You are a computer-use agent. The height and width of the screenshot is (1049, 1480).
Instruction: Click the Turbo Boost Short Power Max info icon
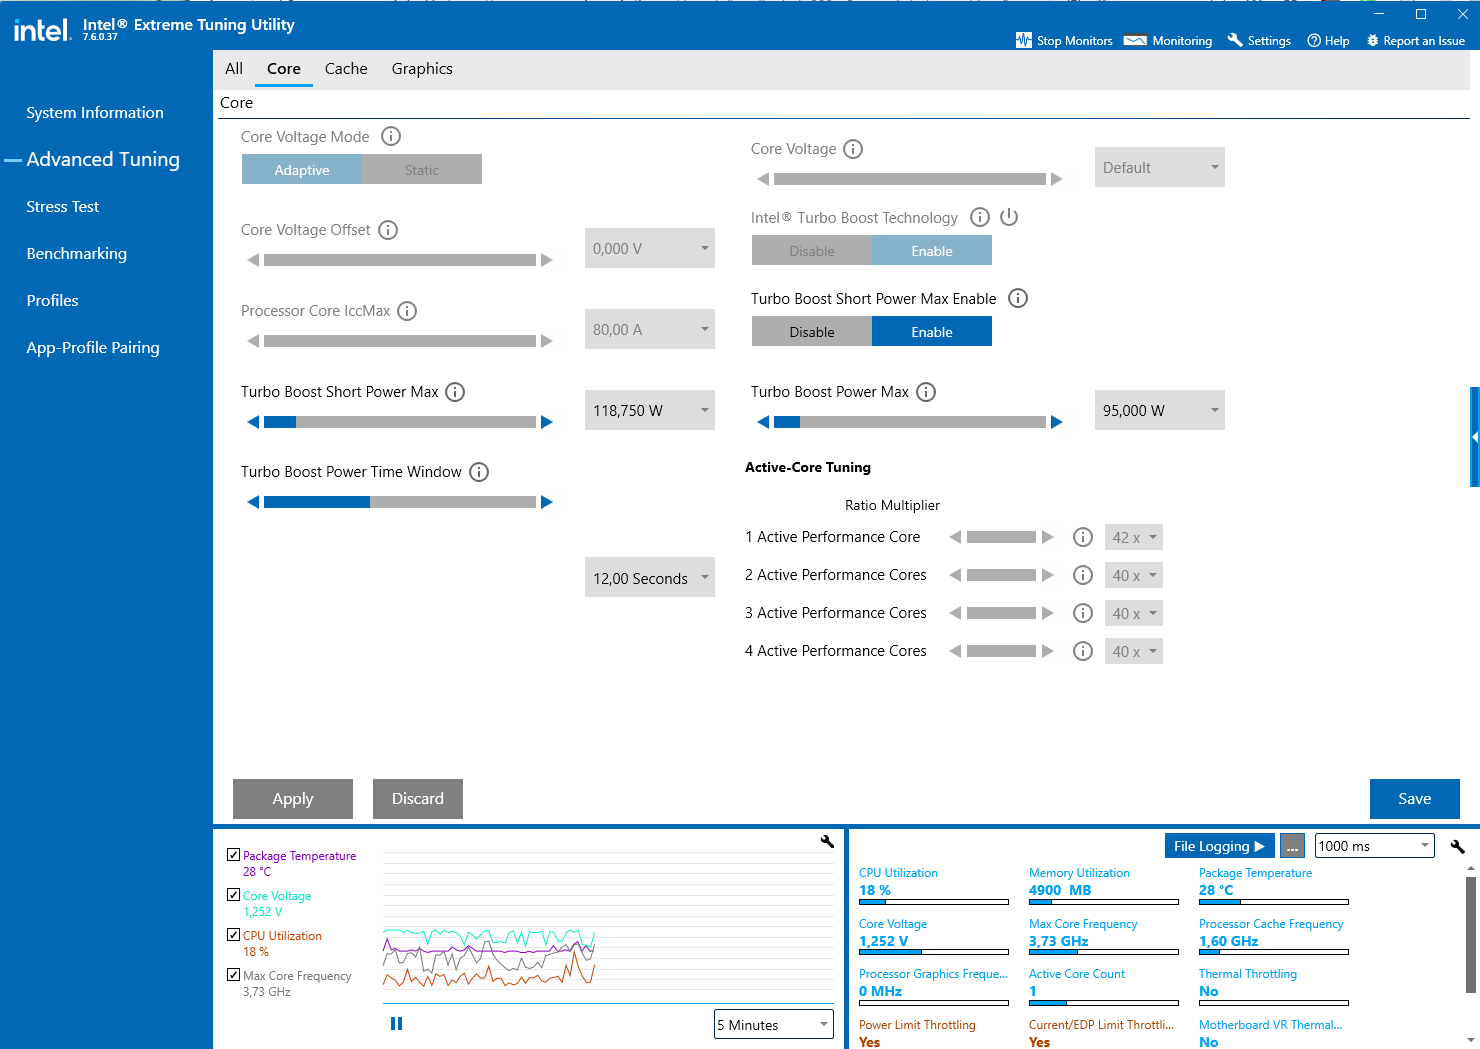(455, 392)
